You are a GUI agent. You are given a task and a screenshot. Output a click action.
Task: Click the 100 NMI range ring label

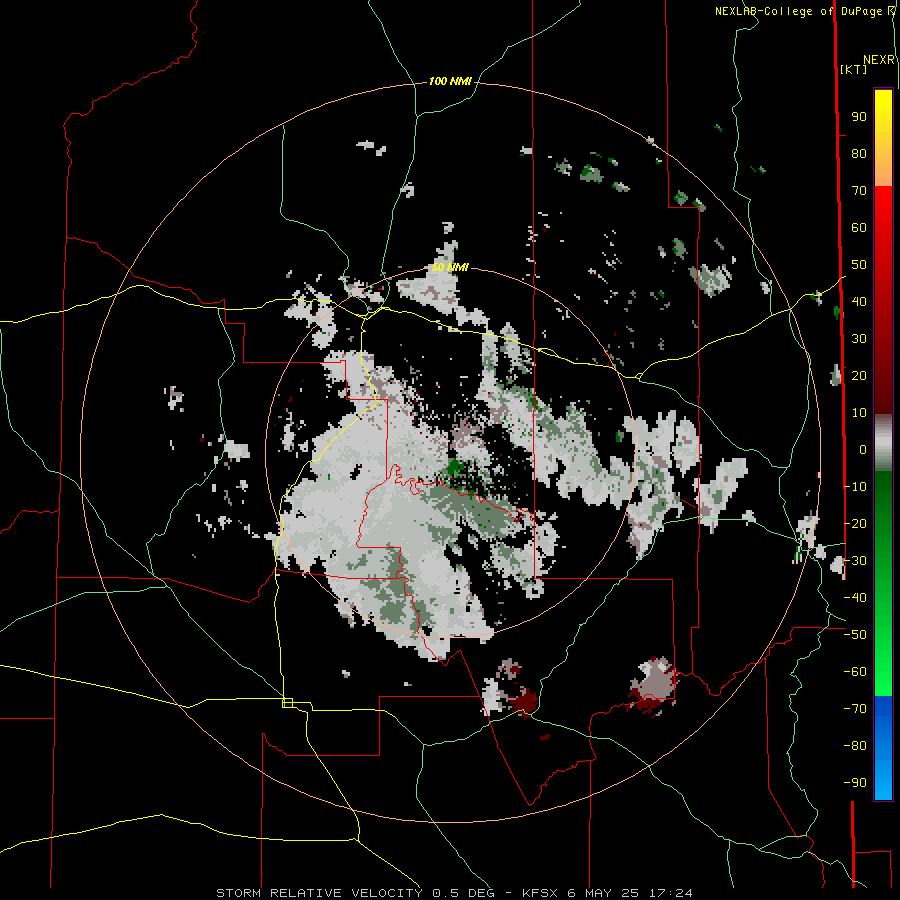point(450,82)
